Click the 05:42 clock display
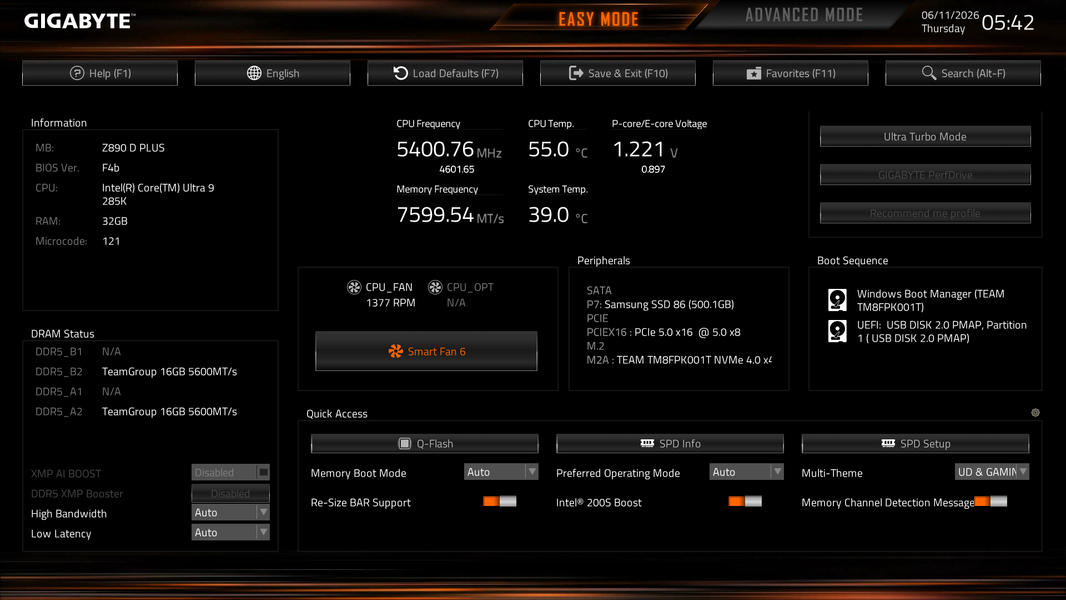 click(x=1008, y=22)
